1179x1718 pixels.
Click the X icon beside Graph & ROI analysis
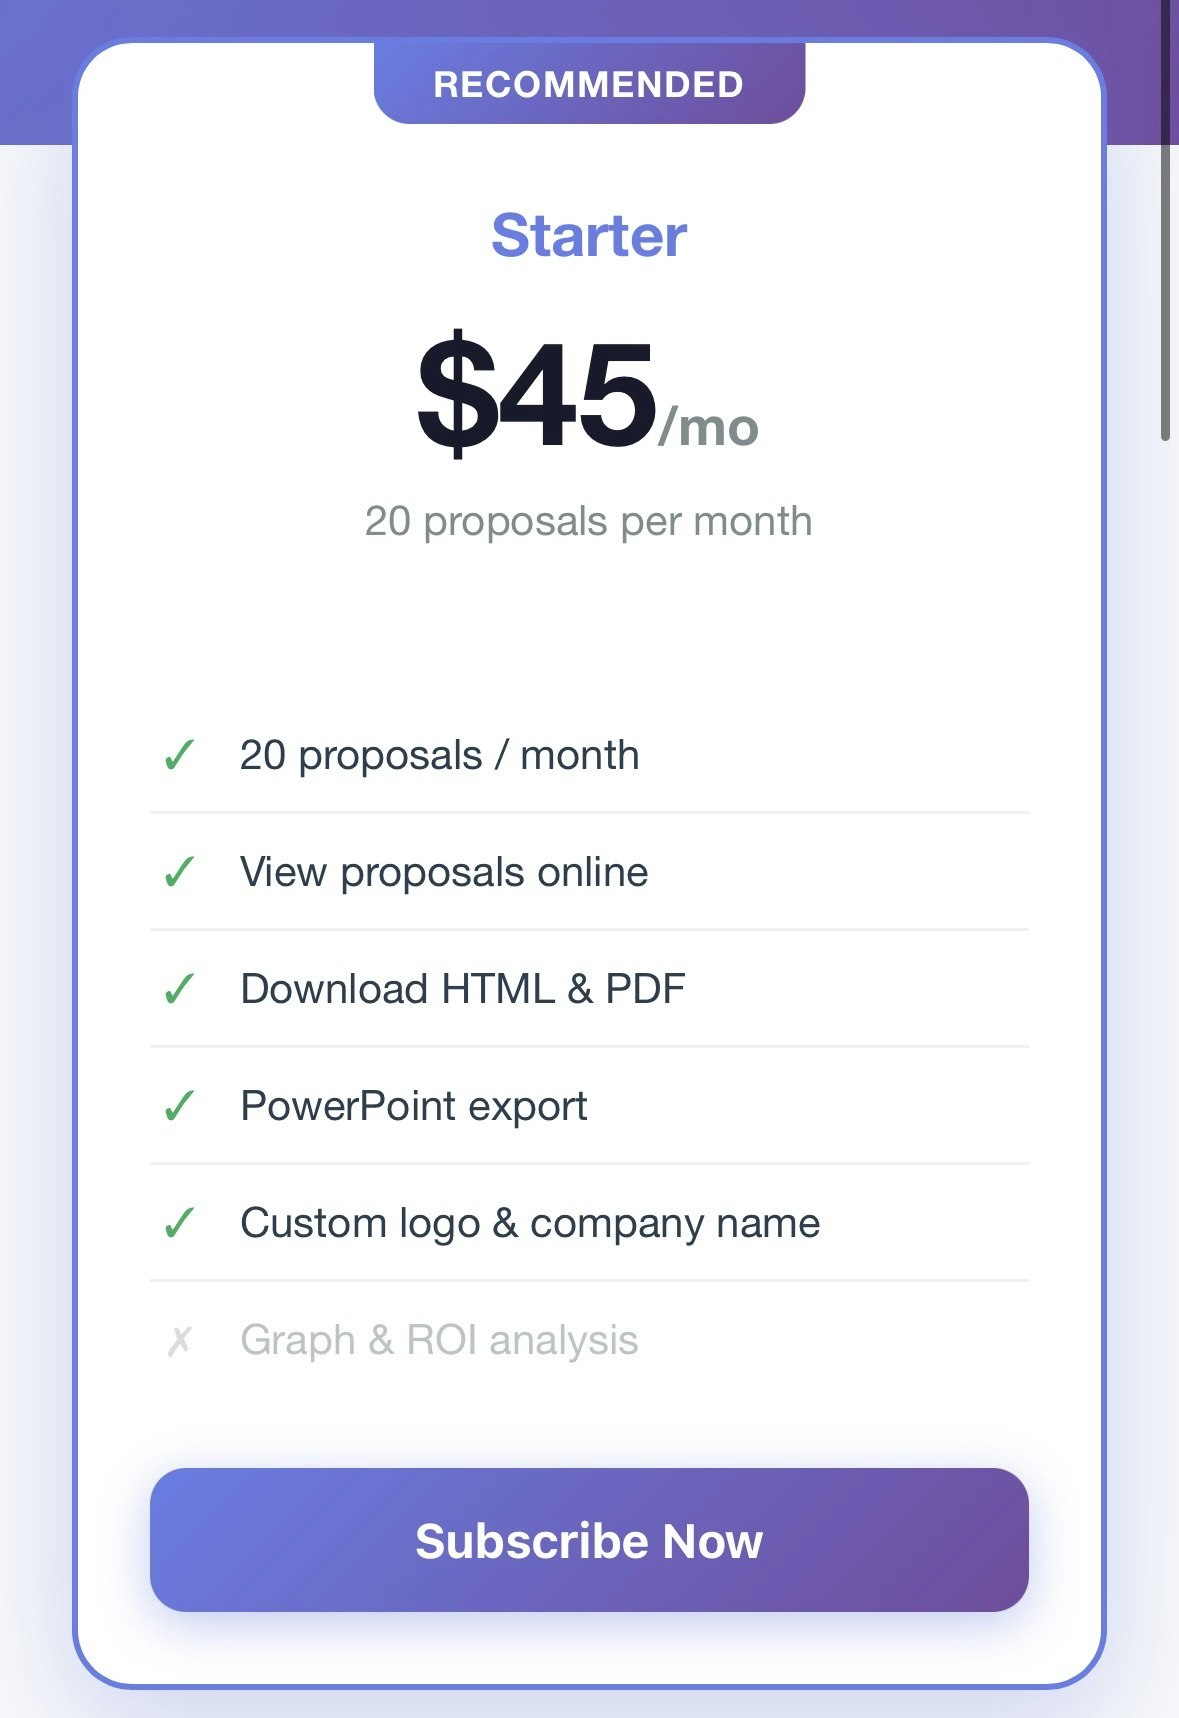[181, 1339]
